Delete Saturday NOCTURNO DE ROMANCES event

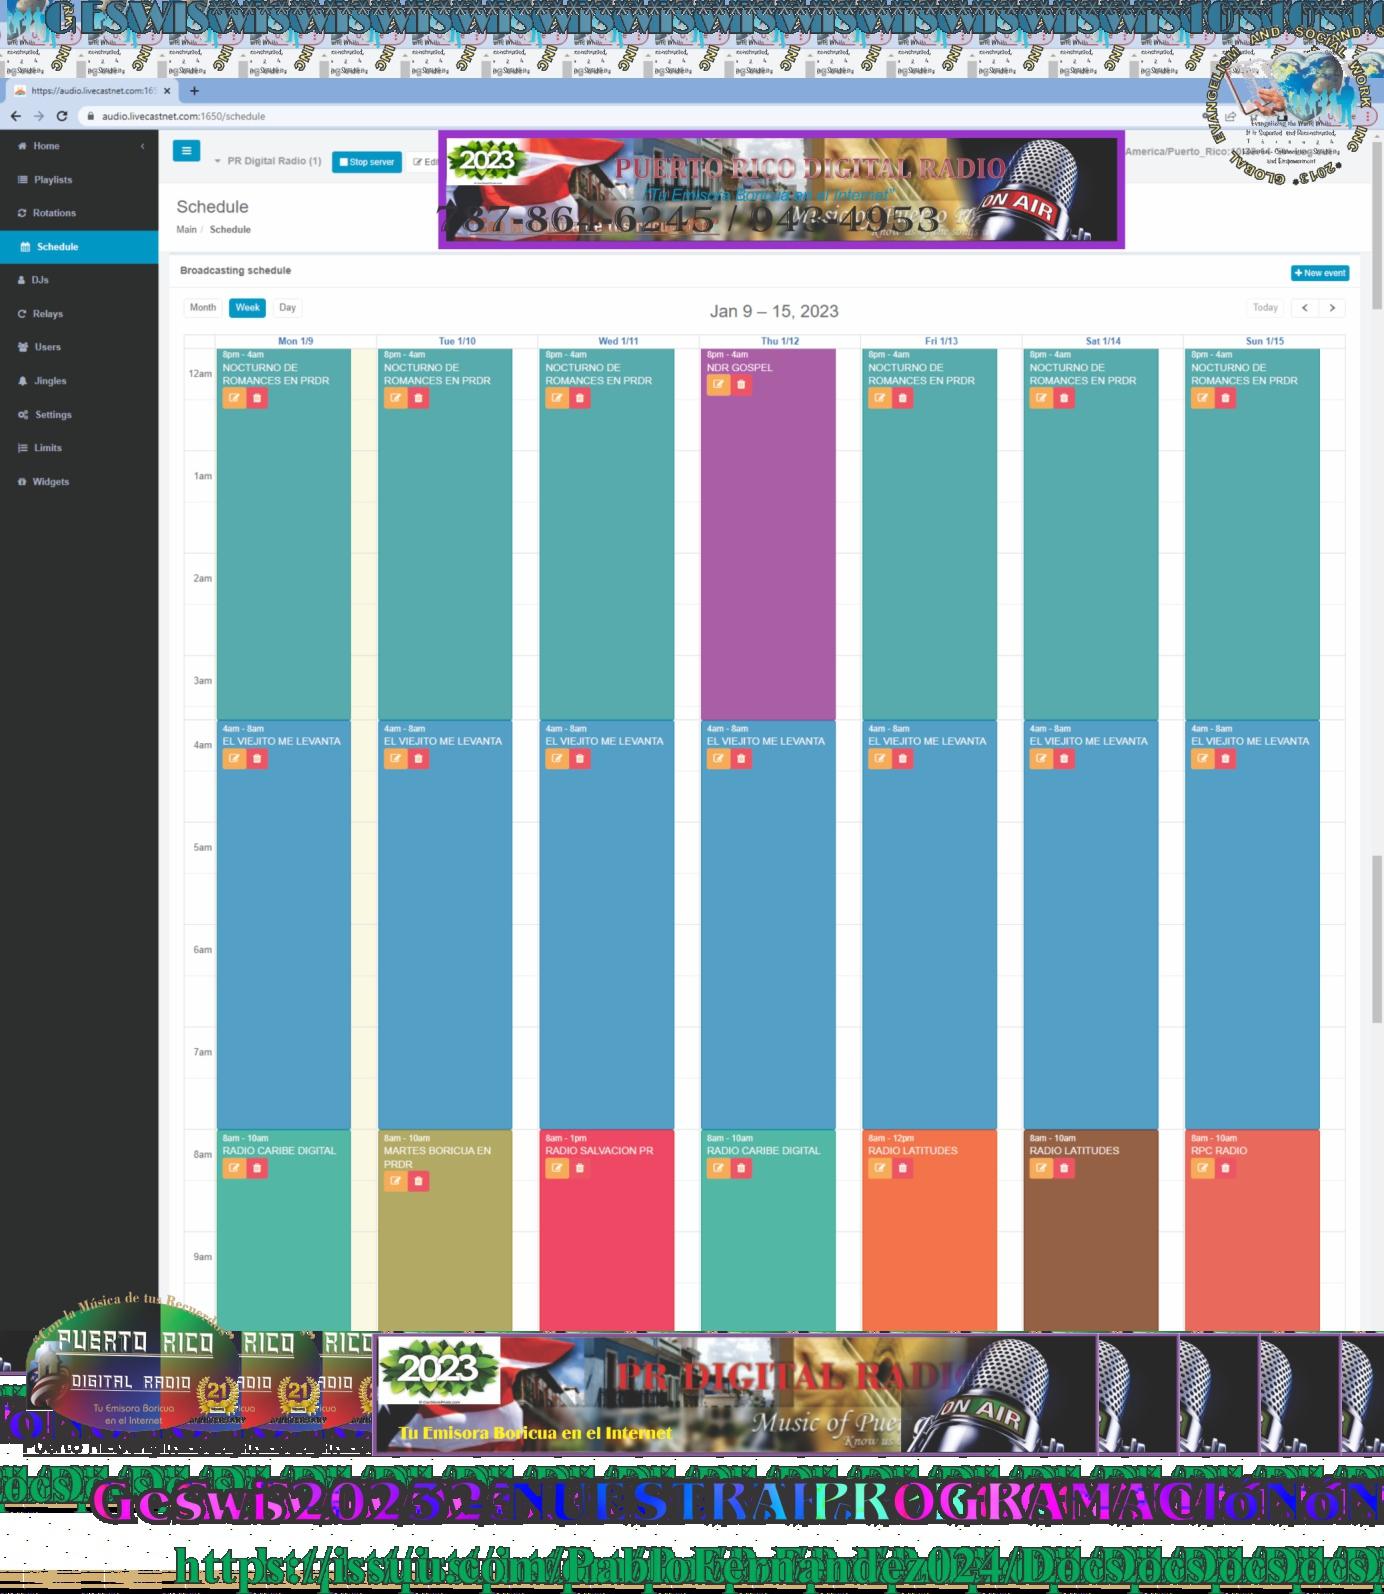click(x=1064, y=398)
